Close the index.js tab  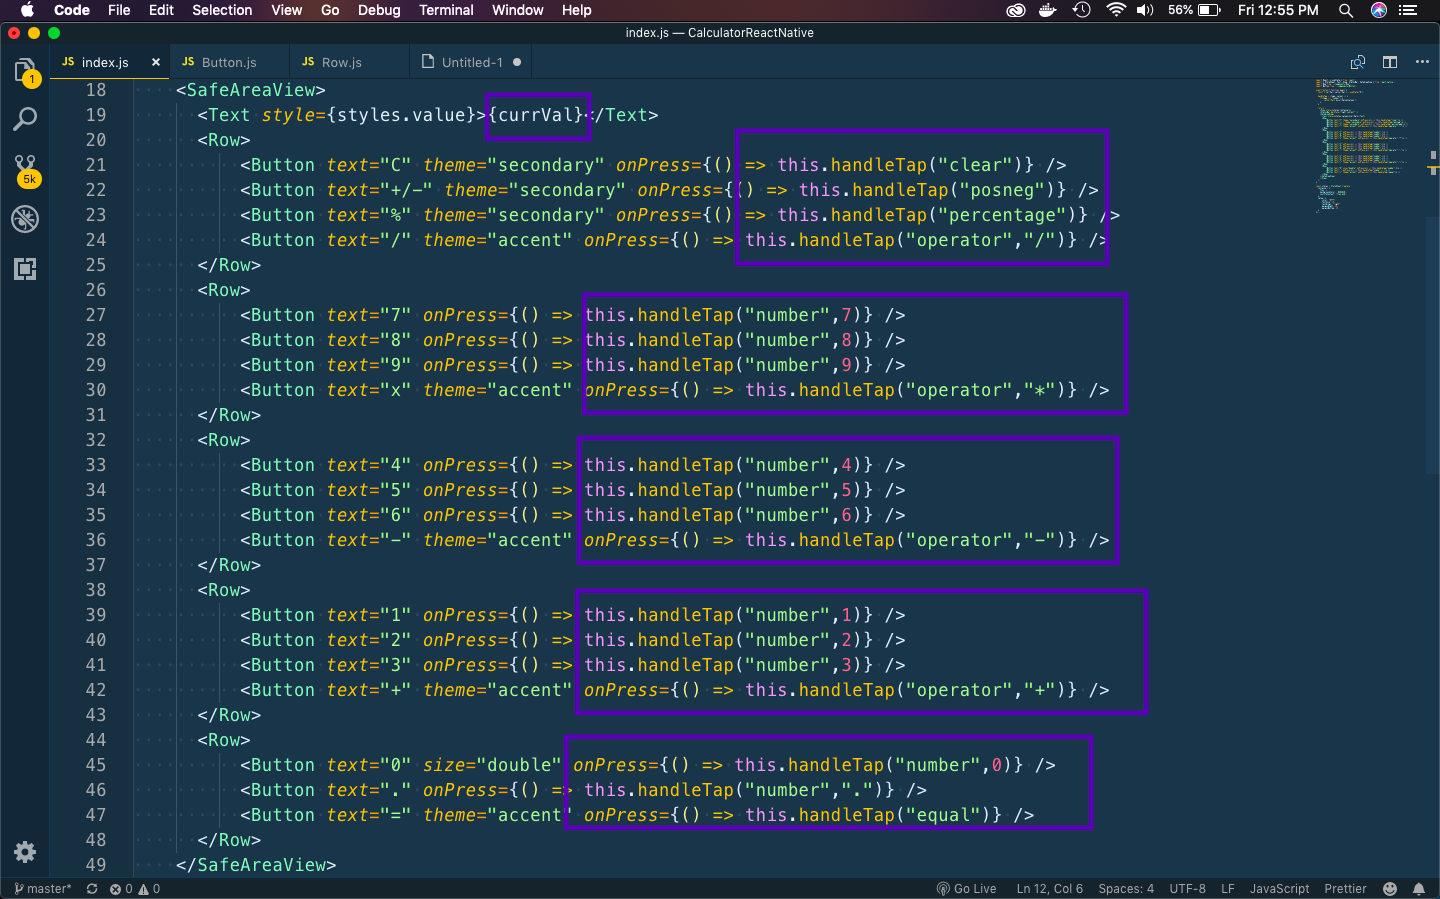(156, 62)
